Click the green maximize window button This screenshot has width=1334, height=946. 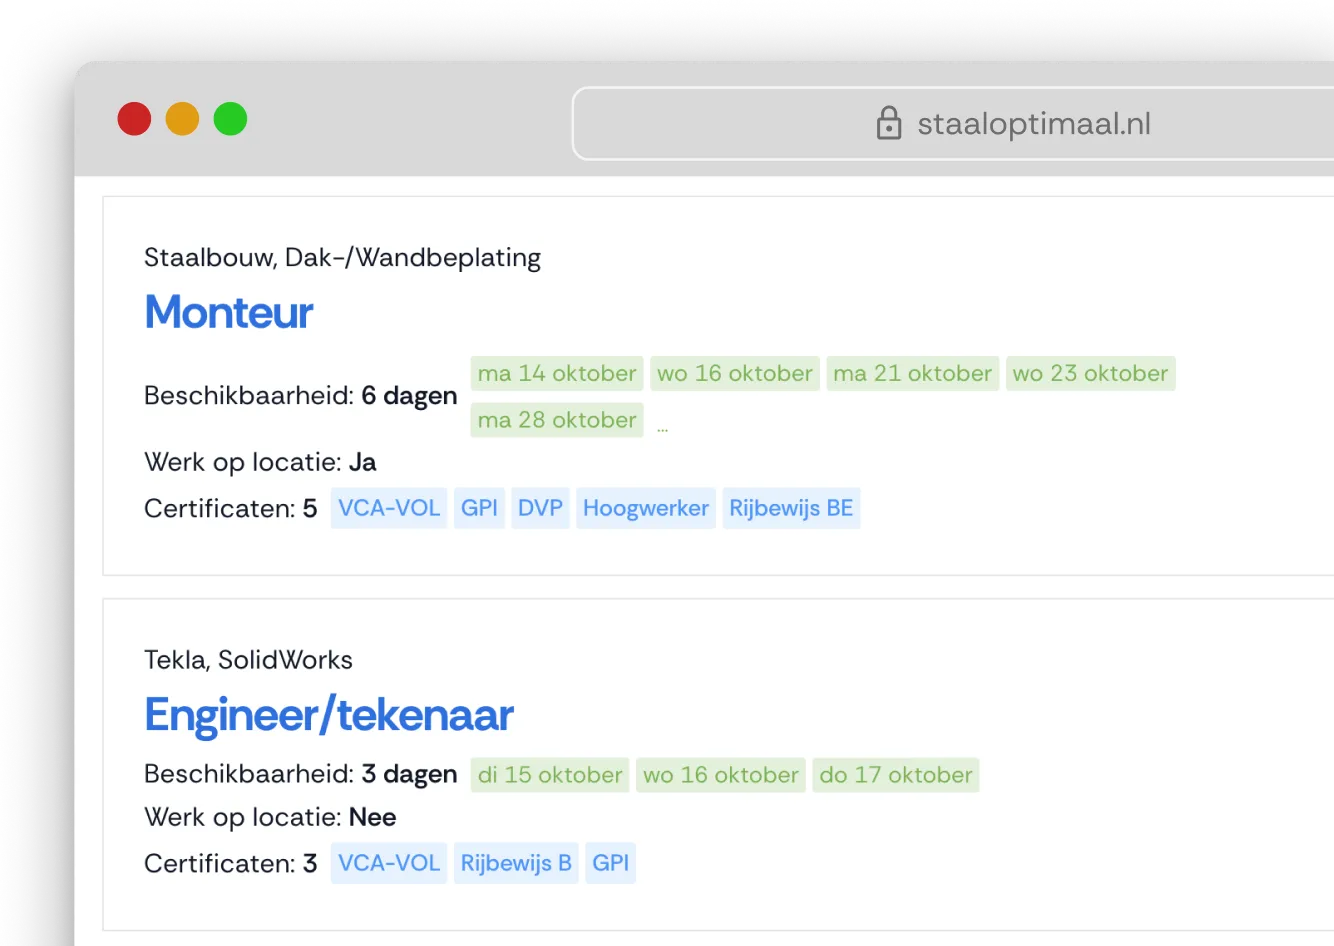pyautogui.click(x=230, y=119)
